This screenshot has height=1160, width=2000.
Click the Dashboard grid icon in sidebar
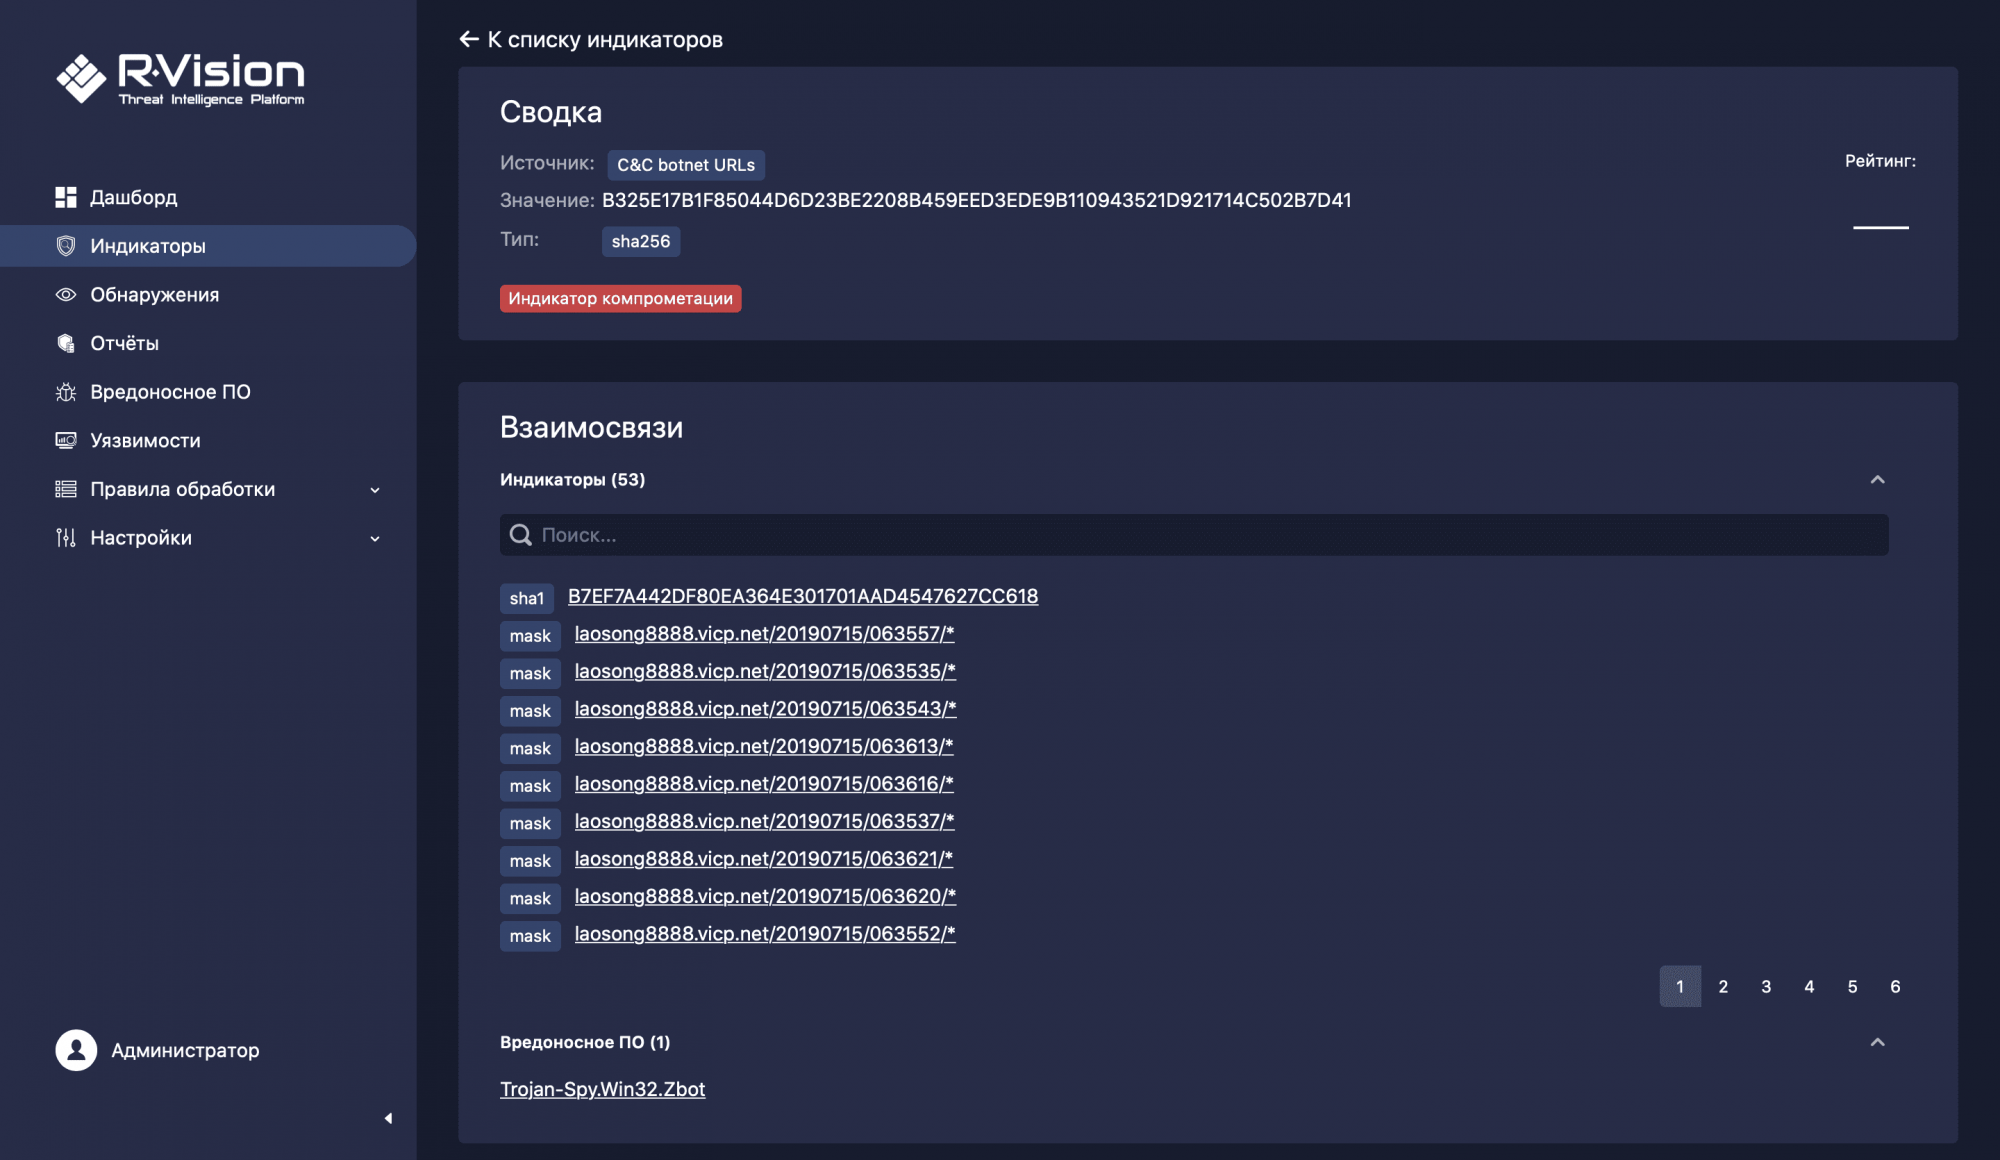[x=66, y=197]
